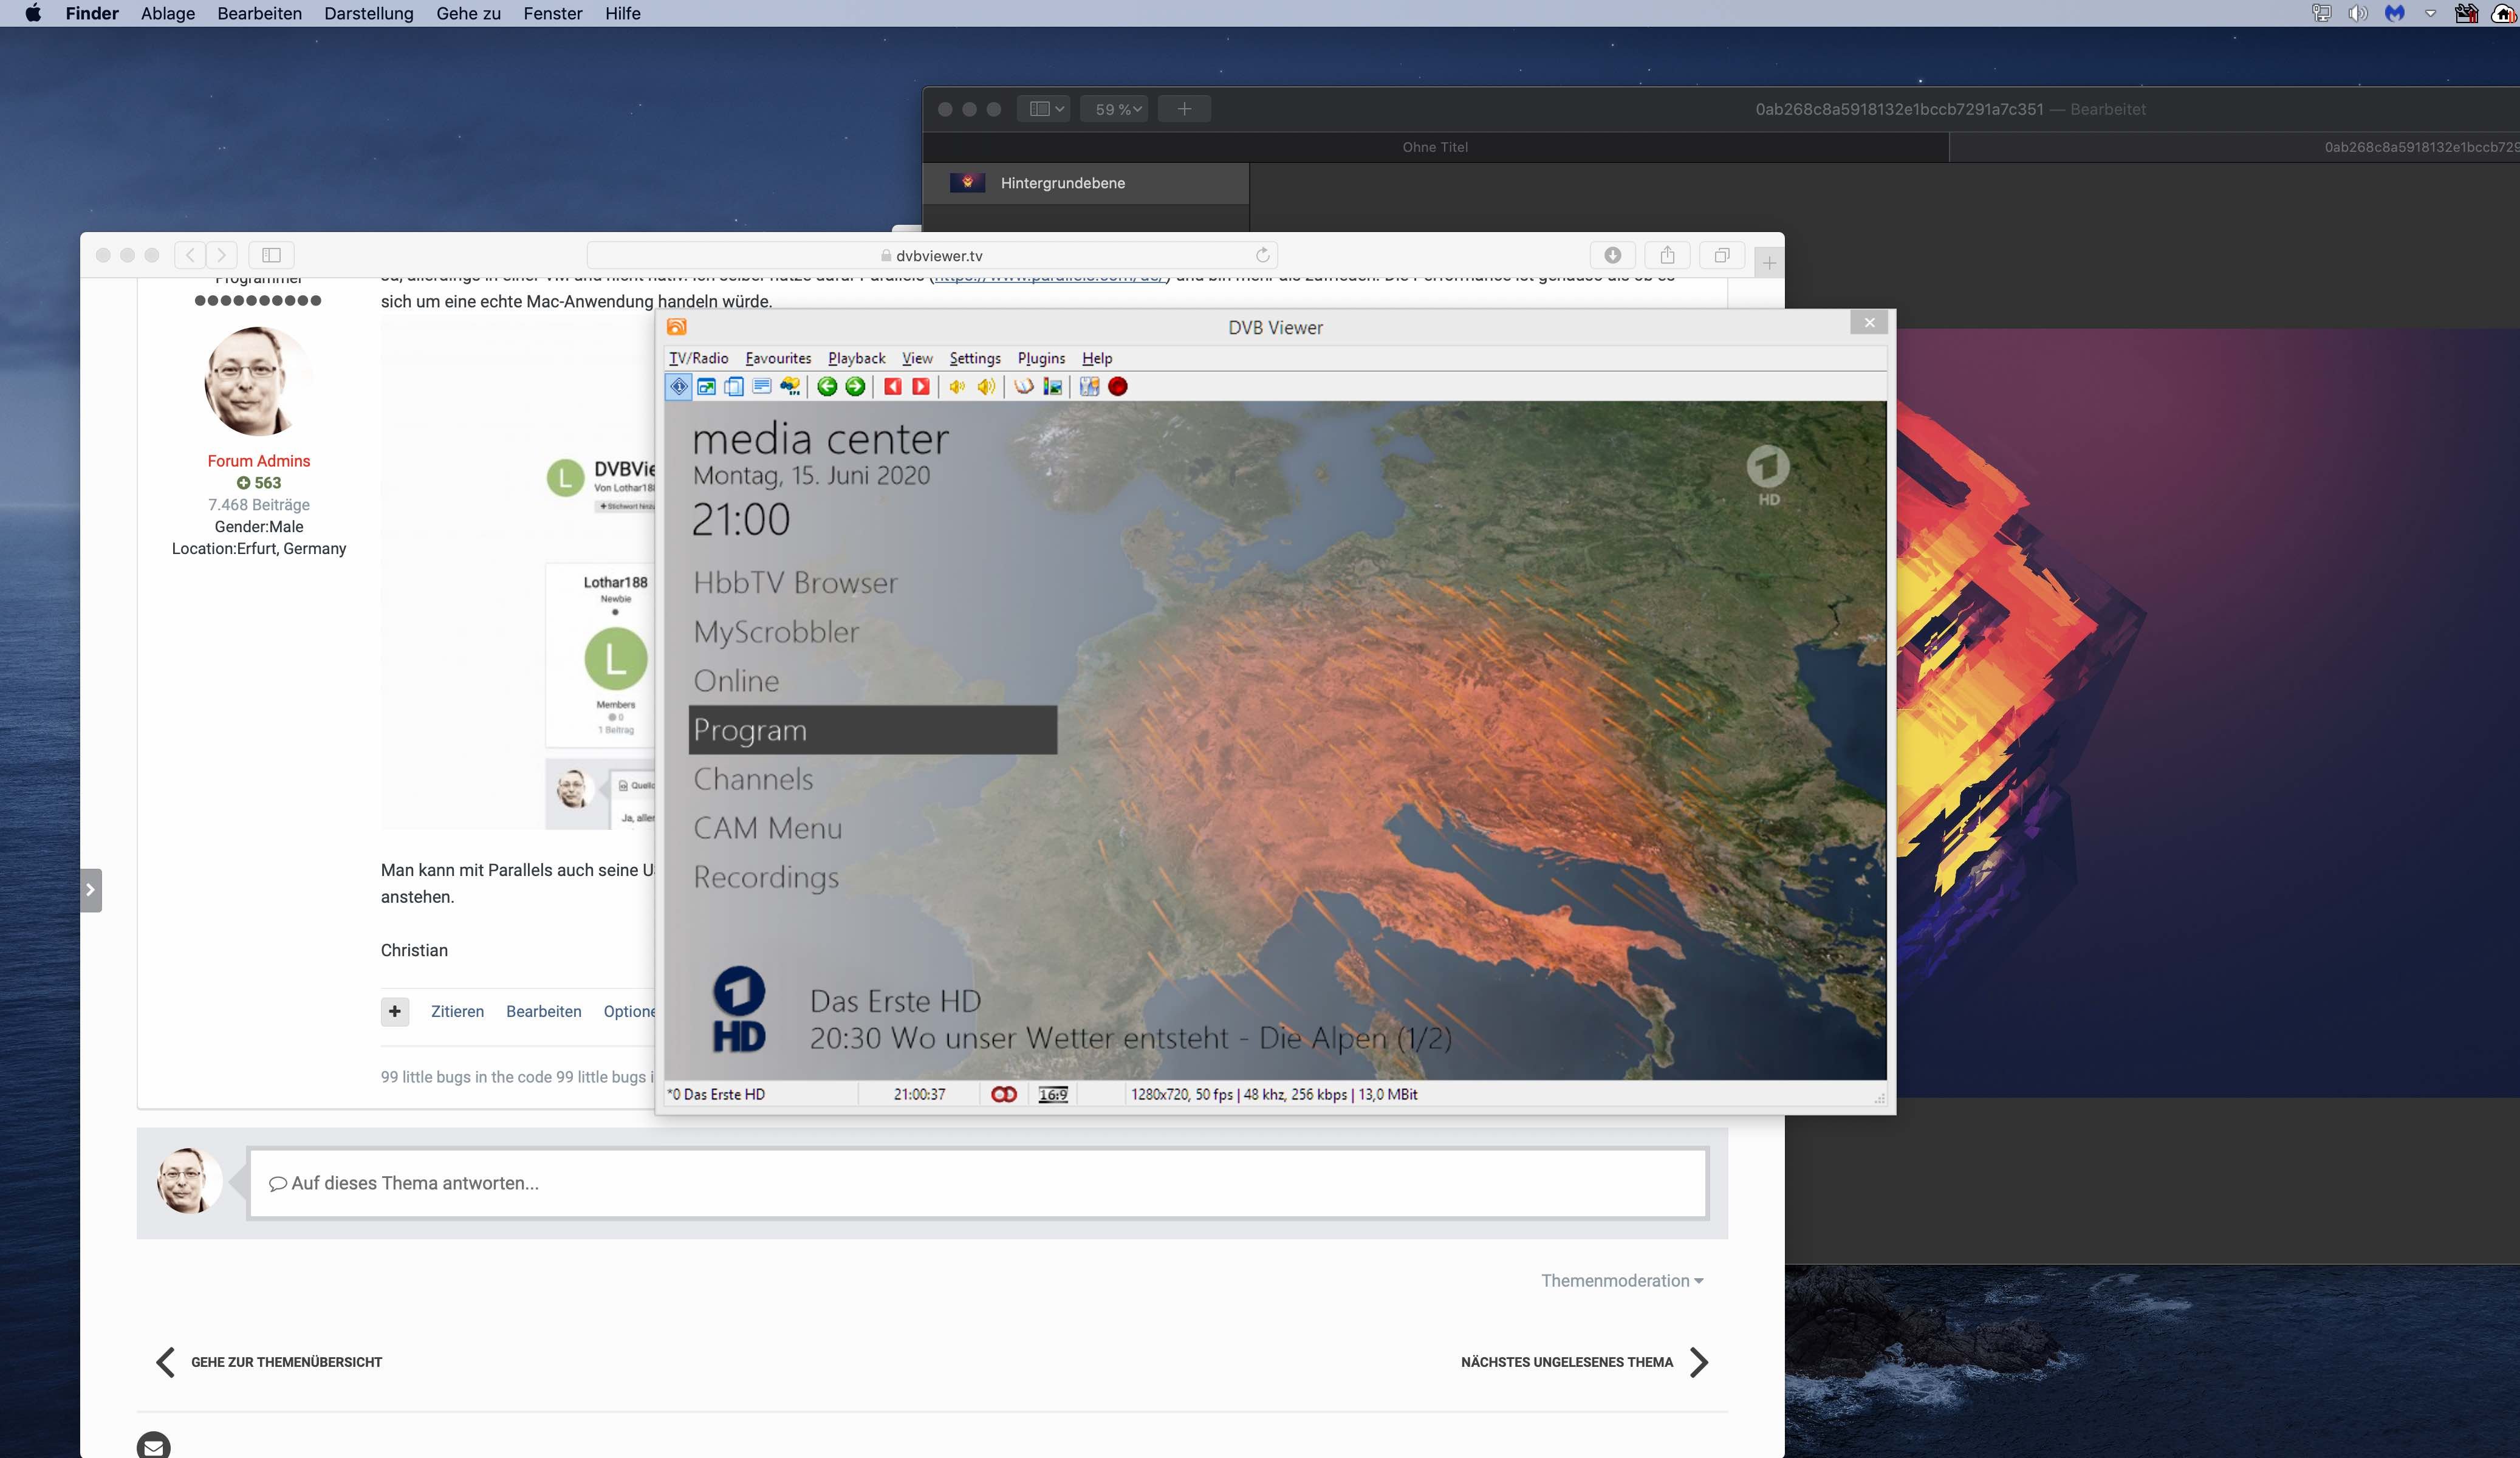Click Forum Admins group link
Screen dimensions: 2520x1458
coord(259,461)
